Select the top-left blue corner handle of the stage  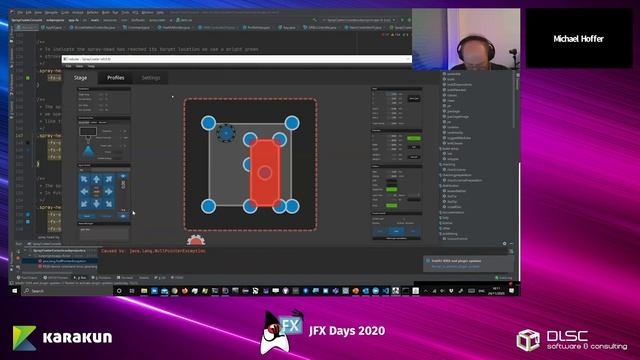tap(208, 123)
